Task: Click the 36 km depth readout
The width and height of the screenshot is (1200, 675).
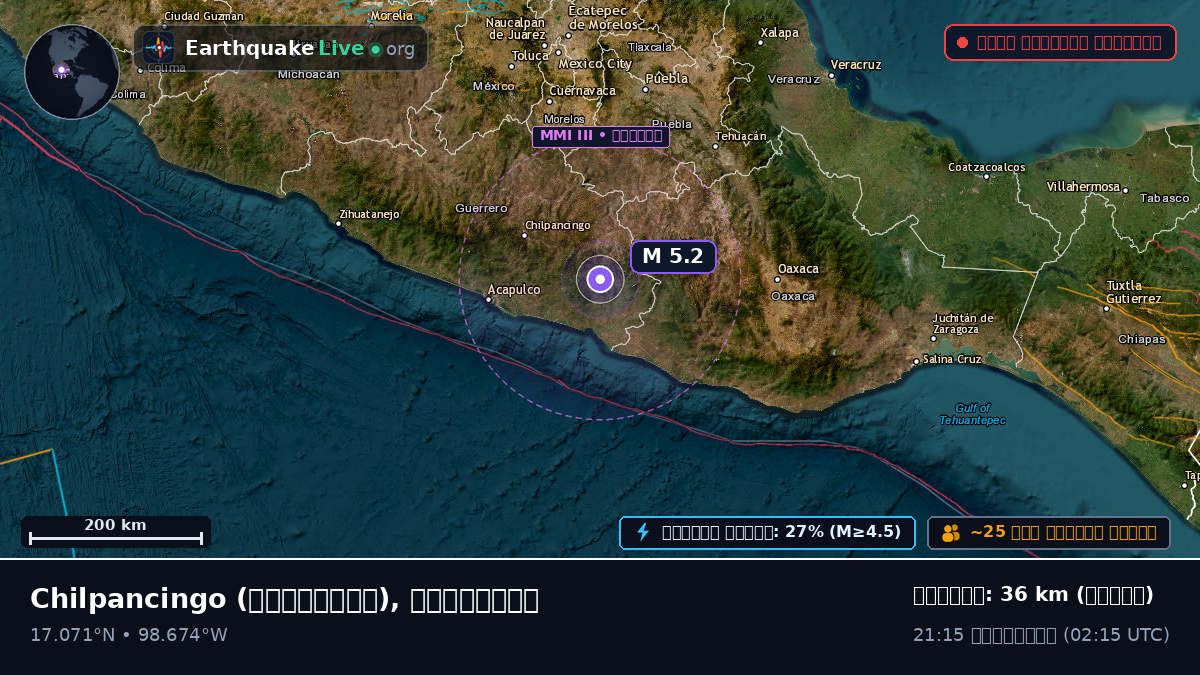Action: [x=1033, y=595]
